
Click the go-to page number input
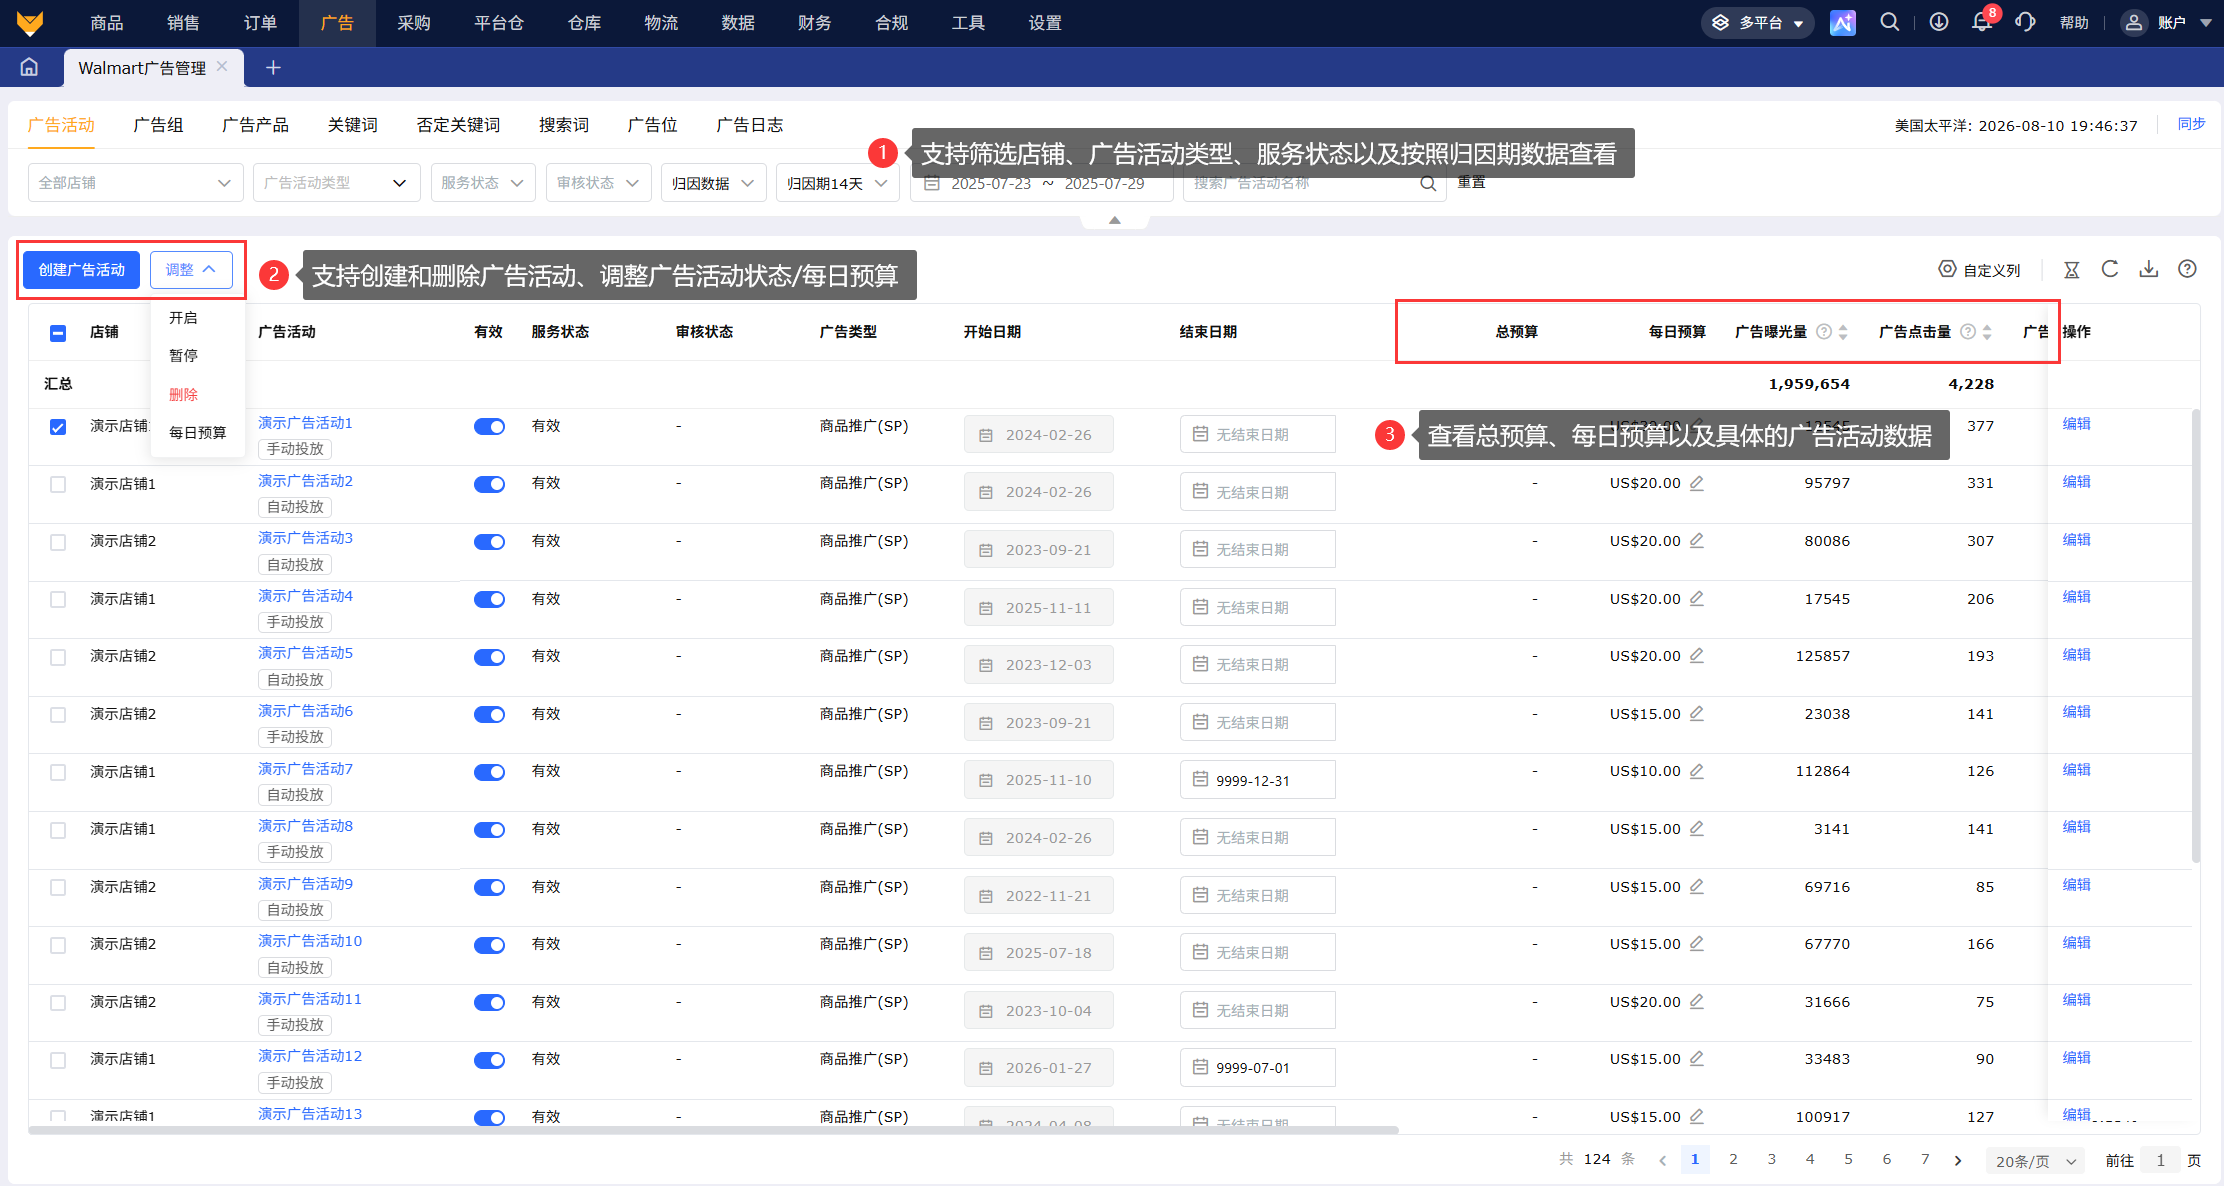2160,1160
